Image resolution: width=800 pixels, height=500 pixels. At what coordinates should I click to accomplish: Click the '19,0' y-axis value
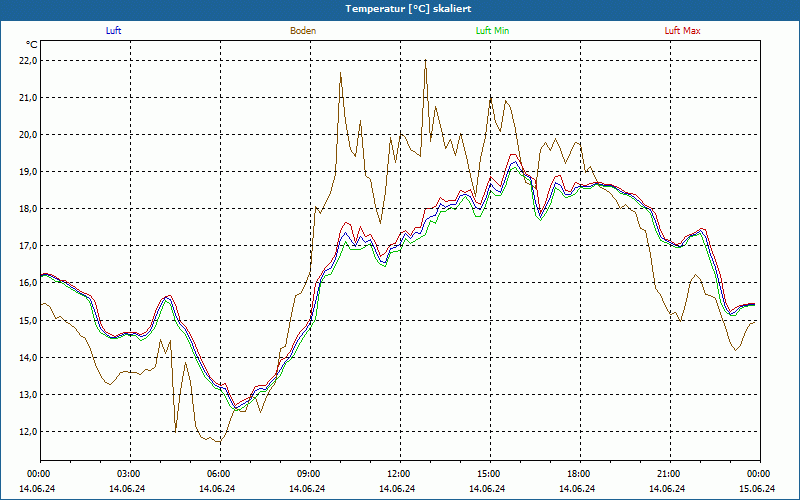tap(28, 172)
